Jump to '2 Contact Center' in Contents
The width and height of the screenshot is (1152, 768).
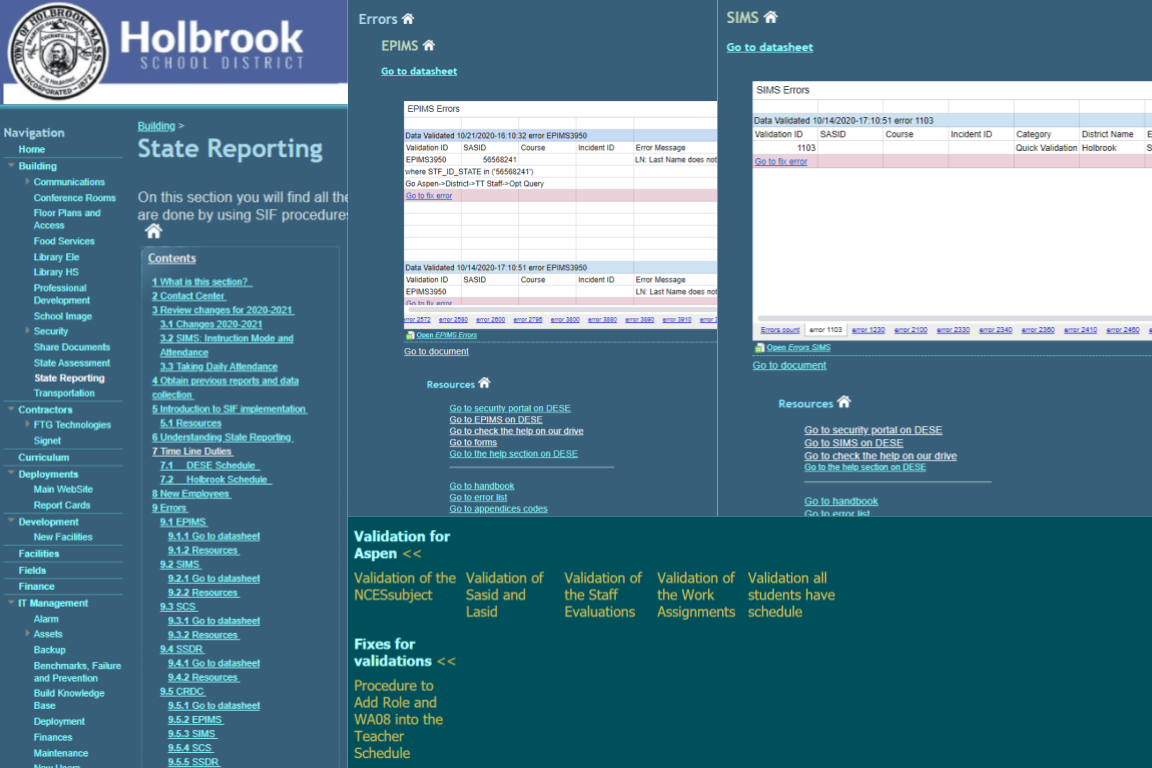189,295
